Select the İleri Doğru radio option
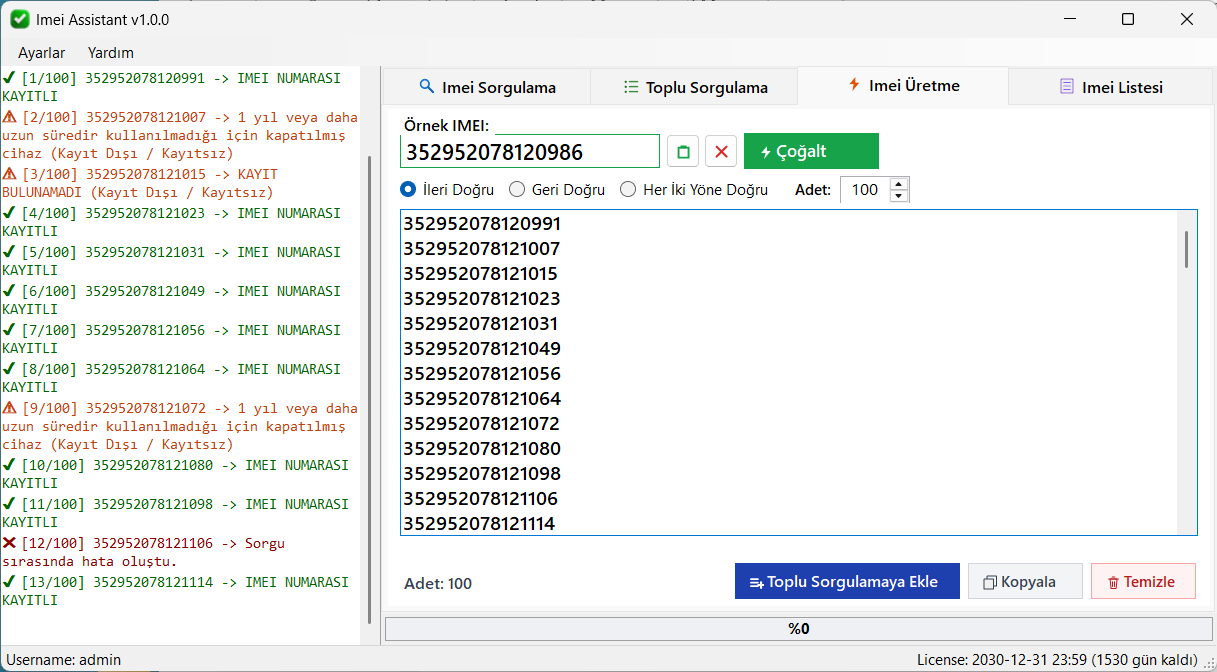1217x672 pixels. tap(447, 189)
